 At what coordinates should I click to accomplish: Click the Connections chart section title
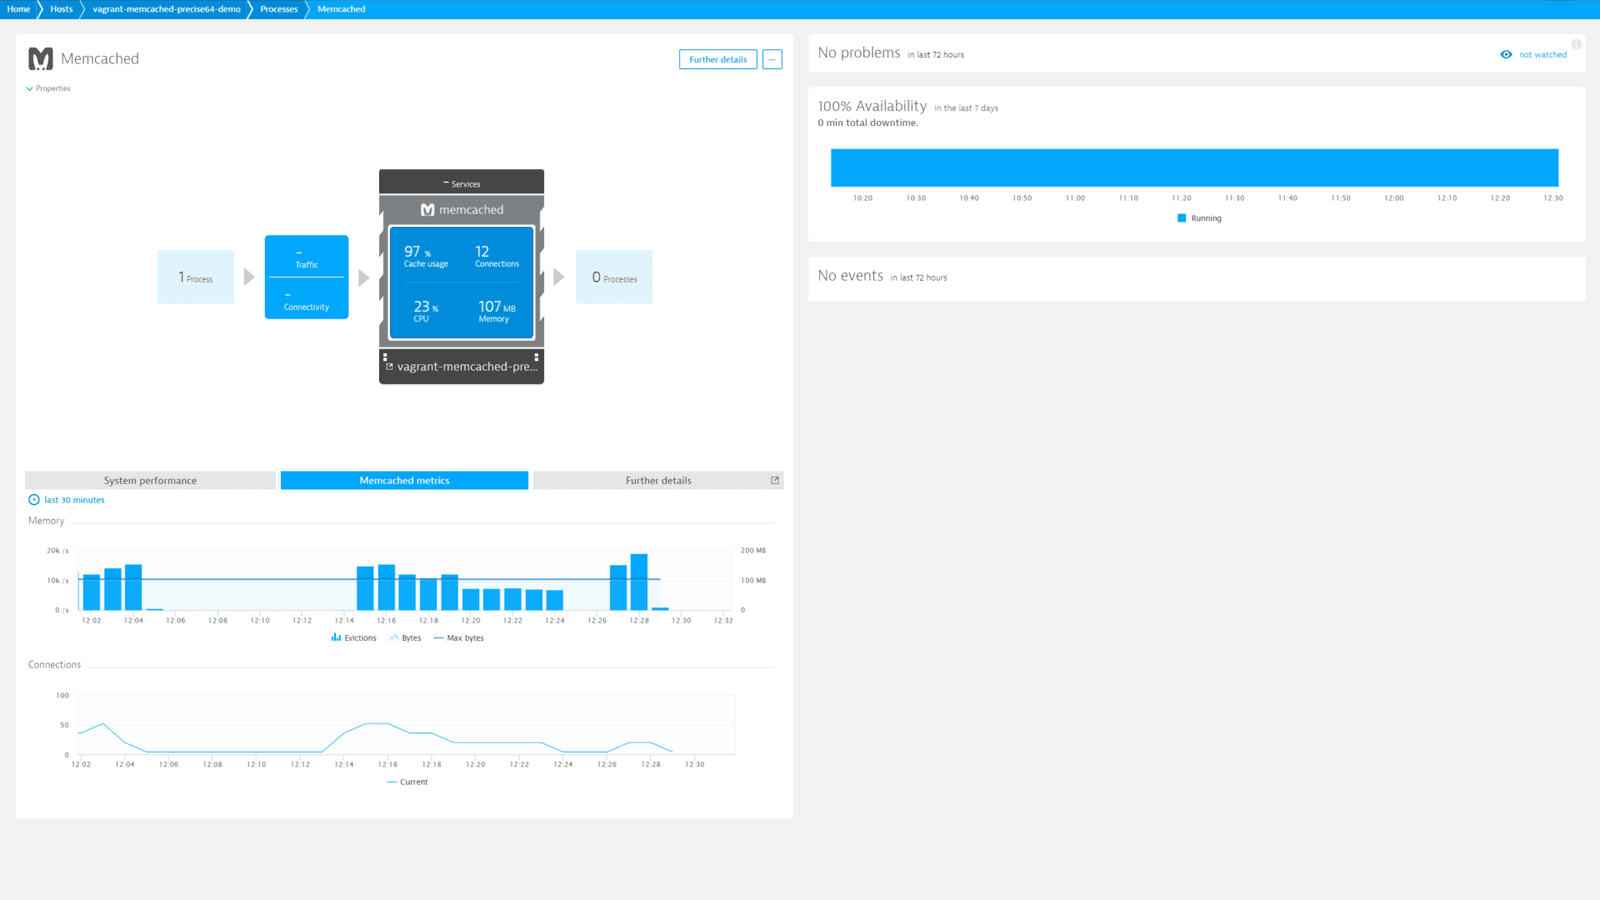pos(54,665)
